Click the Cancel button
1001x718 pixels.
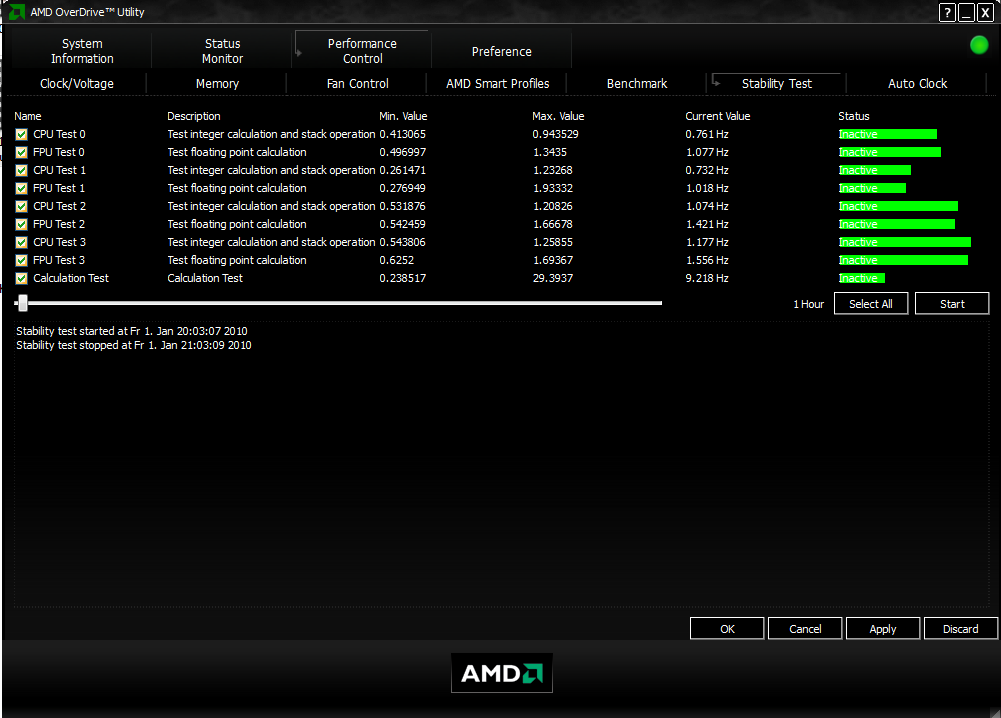pyautogui.click(x=805, y=629)
